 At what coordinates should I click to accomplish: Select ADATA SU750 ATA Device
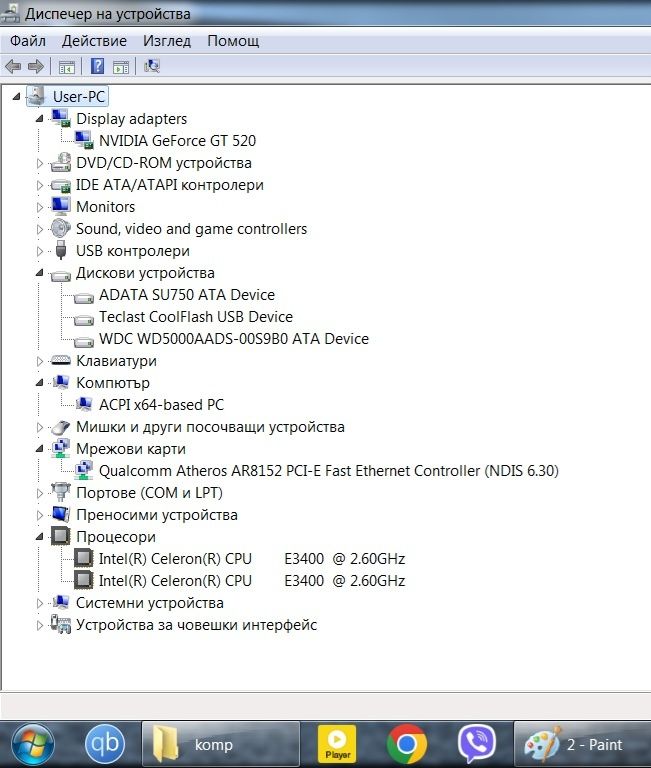pyautogui.click(x=187, y=295)
